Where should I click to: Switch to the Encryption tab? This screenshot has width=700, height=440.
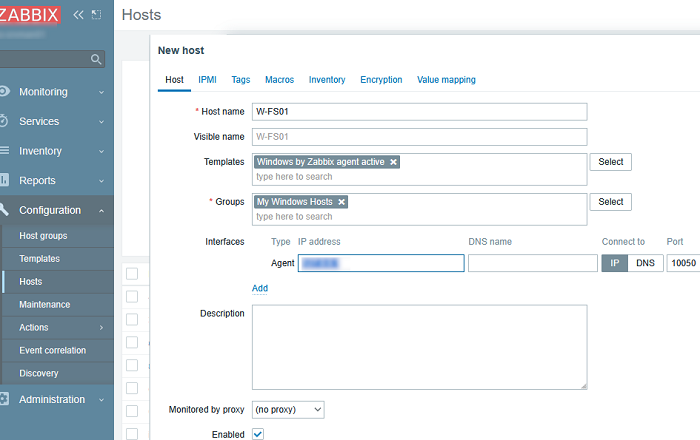[x=381, y=80]
